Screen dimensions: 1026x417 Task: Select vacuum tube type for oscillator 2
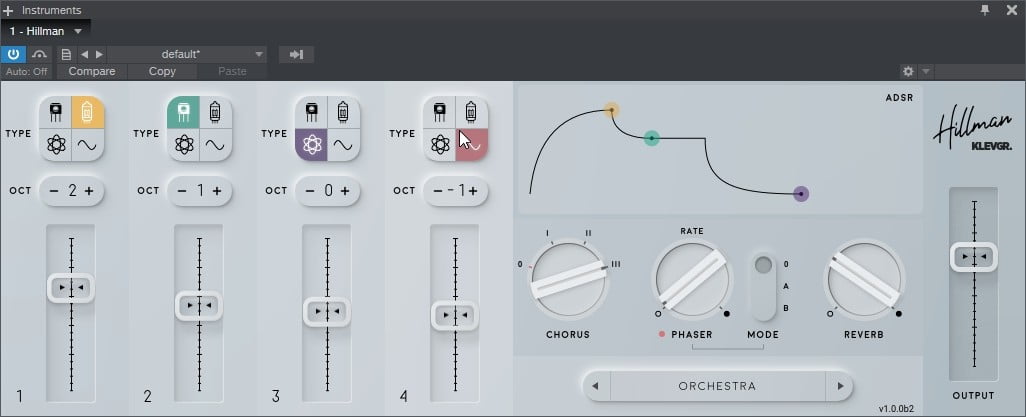215,113
